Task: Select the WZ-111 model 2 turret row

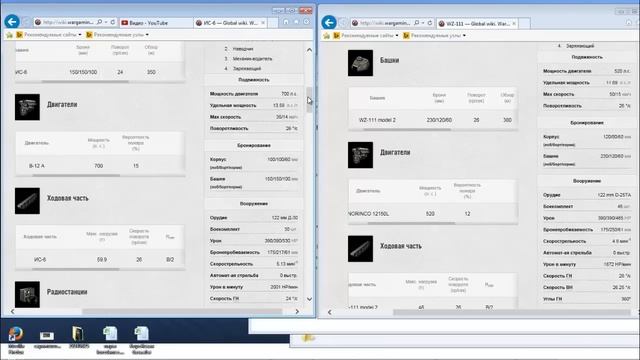Action: click(433, 120)
